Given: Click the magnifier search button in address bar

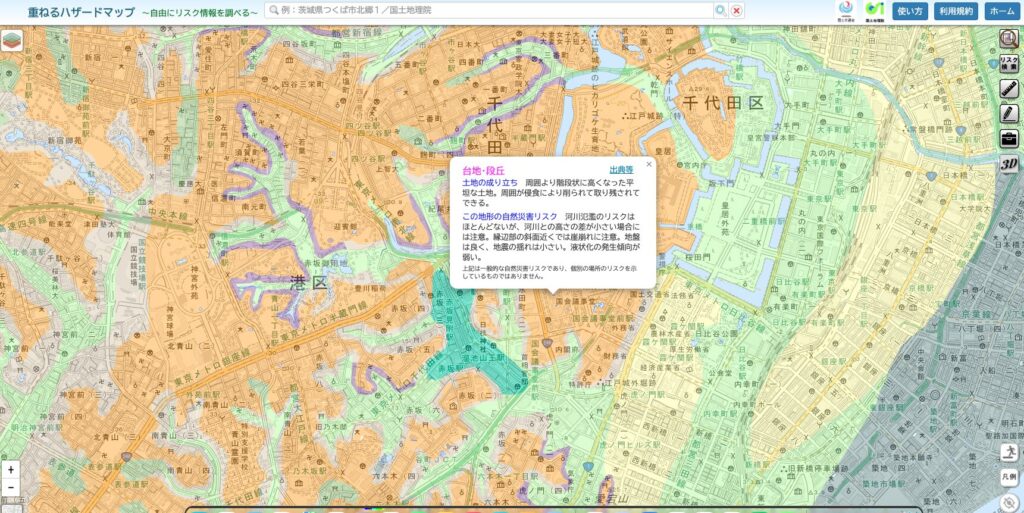Looking at the screenshot, I should click(720, 10).
